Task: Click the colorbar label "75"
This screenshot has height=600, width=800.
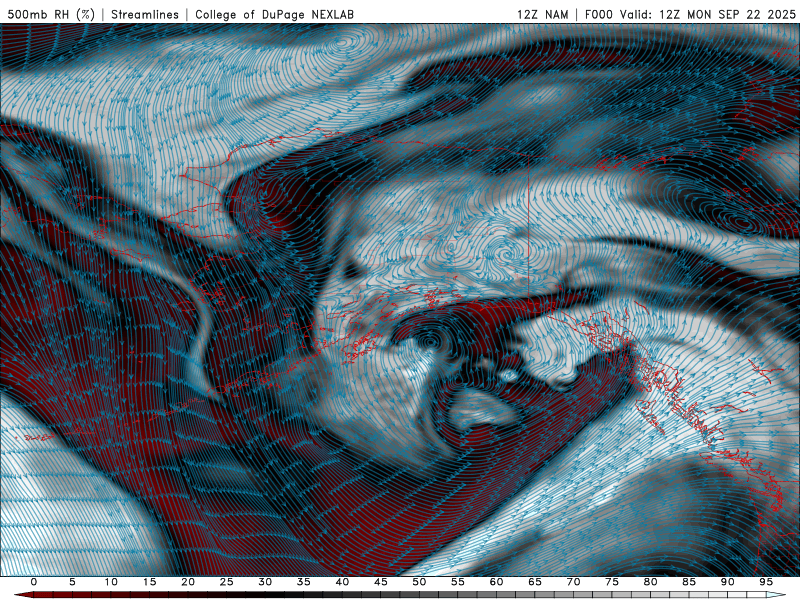Action: pos(612,582)
